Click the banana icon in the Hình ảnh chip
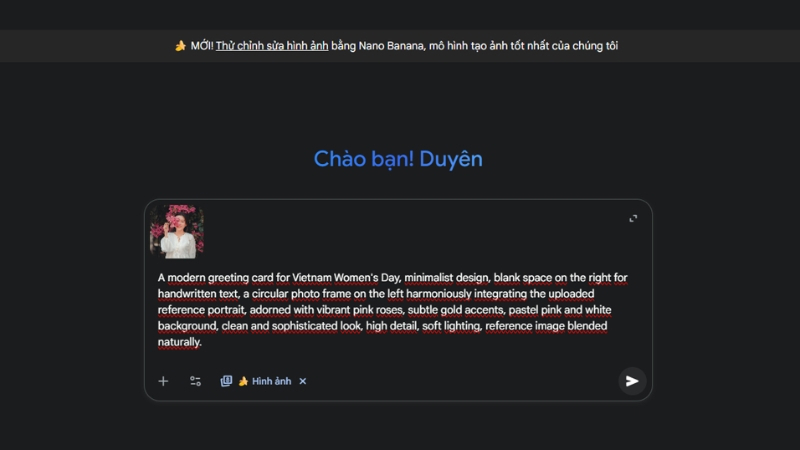Image resolution: width=800 pixels, height=450 pixels. 243,381
